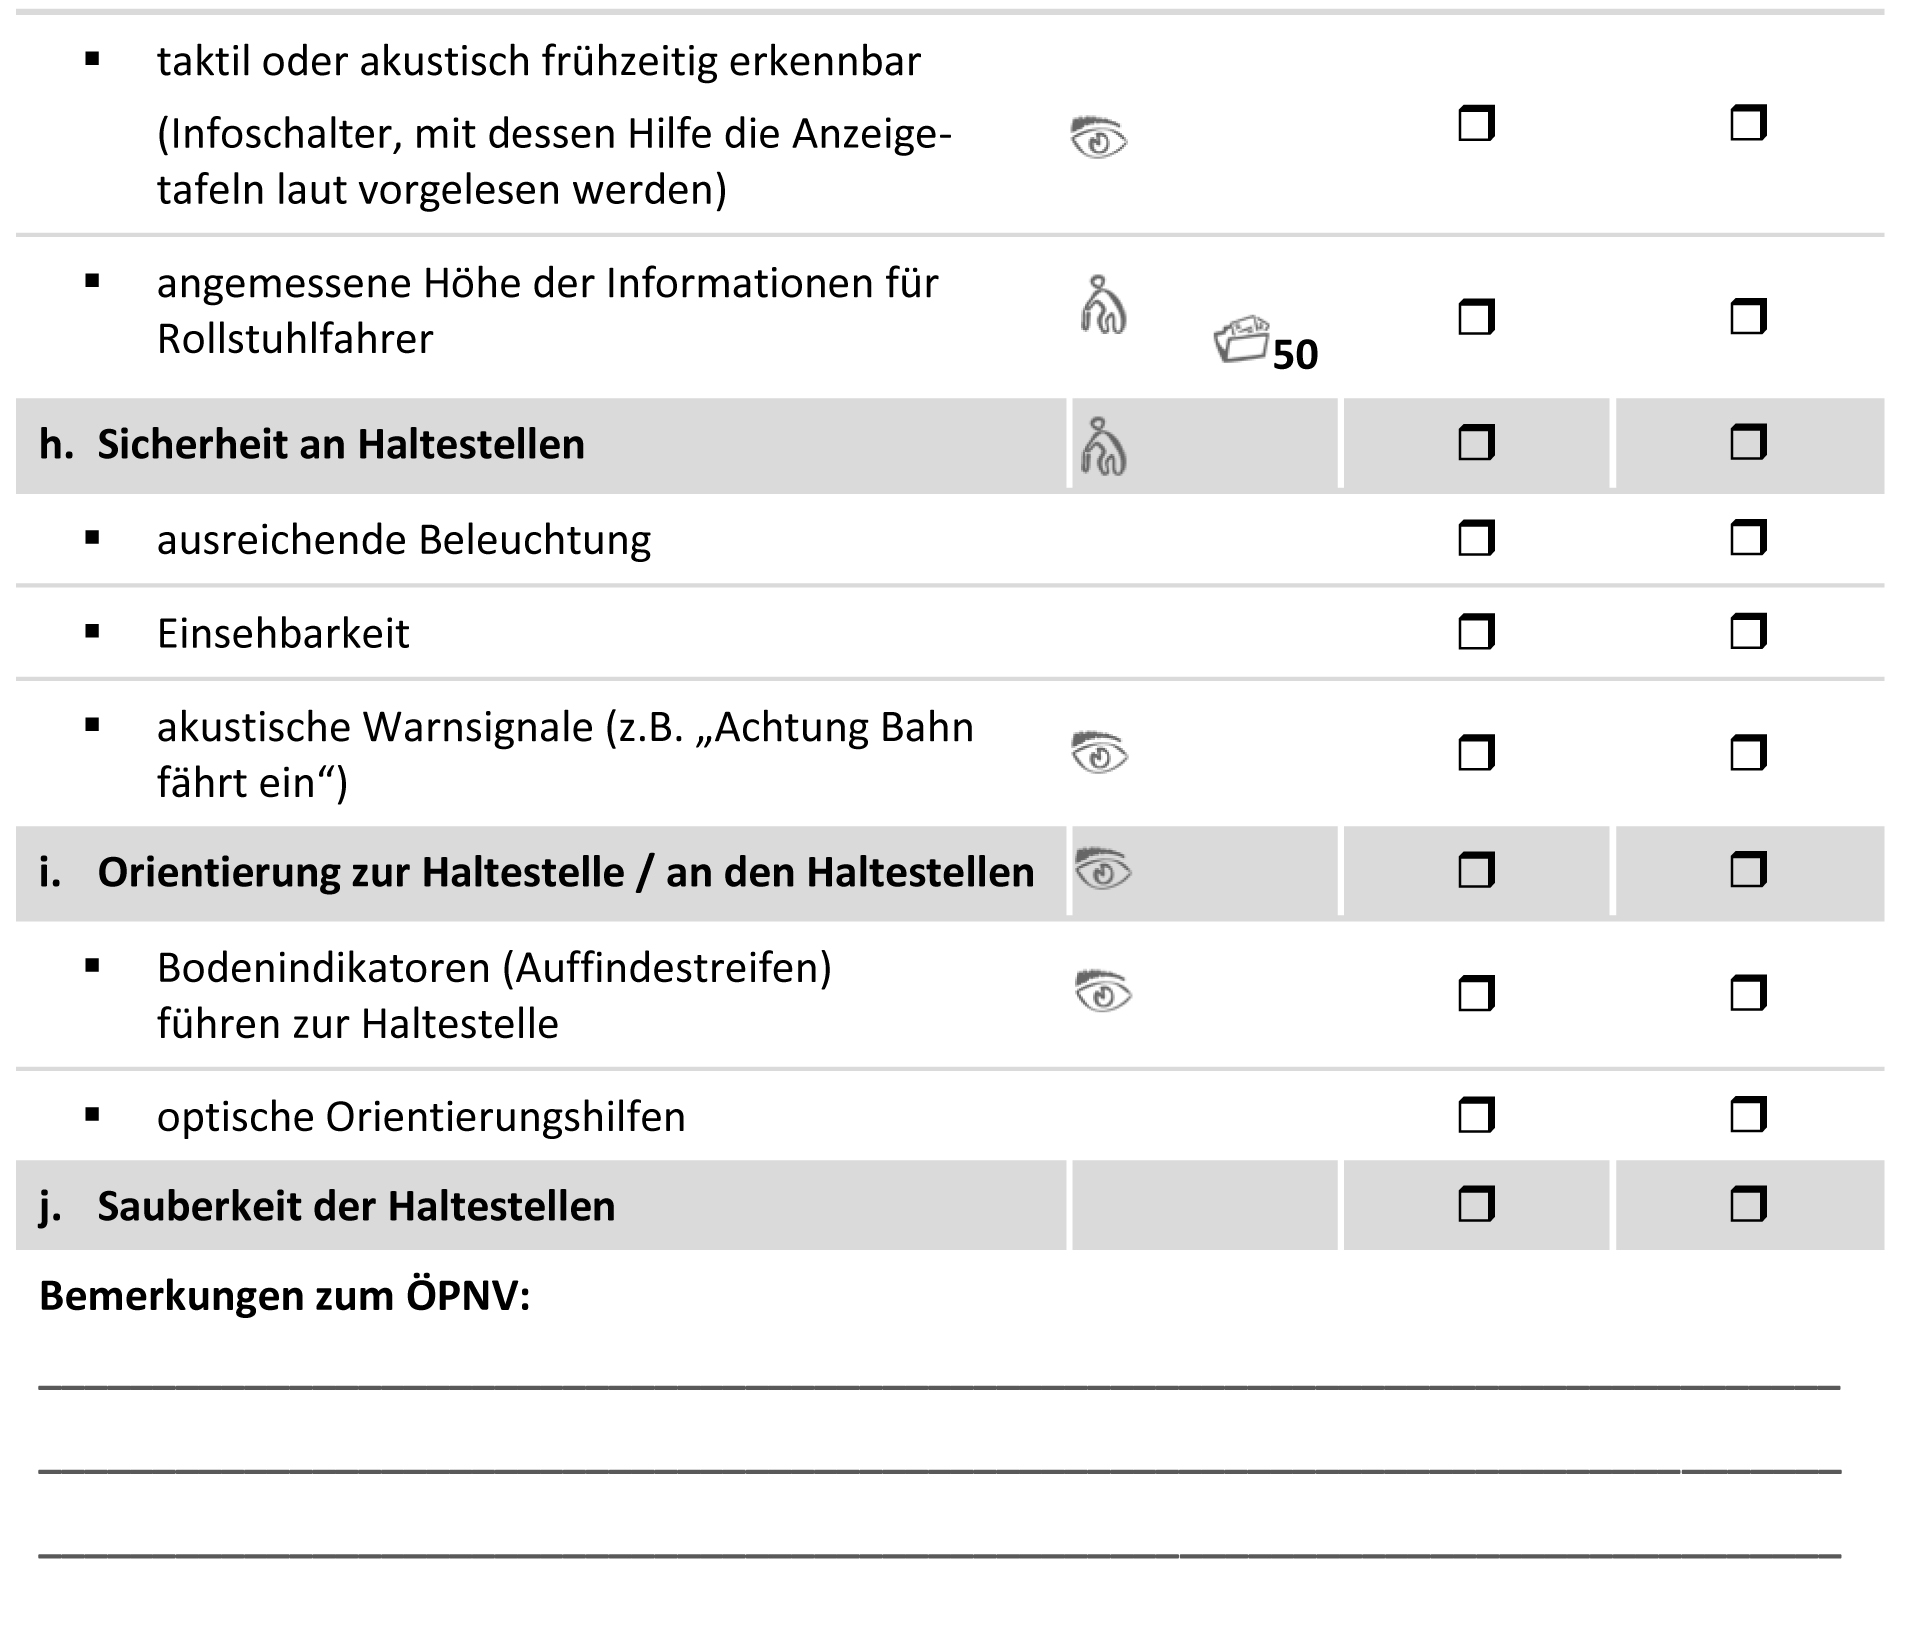Viewport: 1926px width, 1632px height.
Task: Tick first checkbox for optische Orientierungshilfen
Action: click(1476, 1115)
